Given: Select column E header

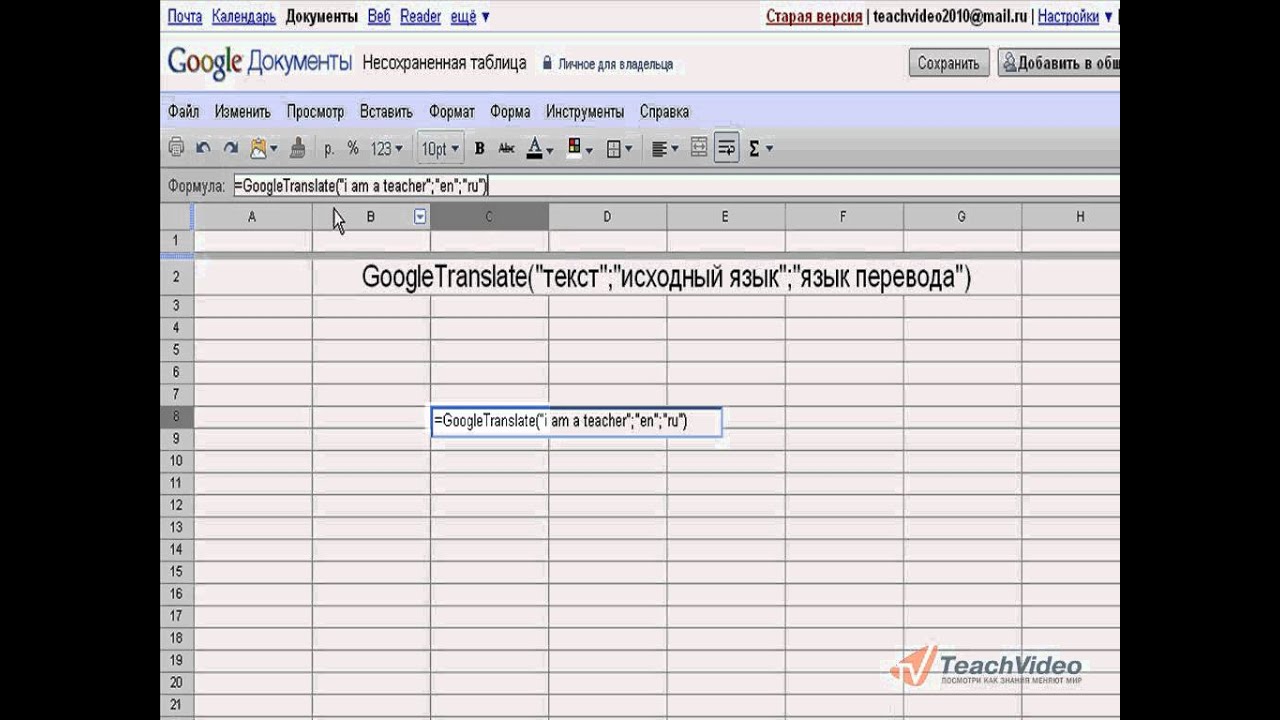Looking at the screenshot, I should click(725, 216).
